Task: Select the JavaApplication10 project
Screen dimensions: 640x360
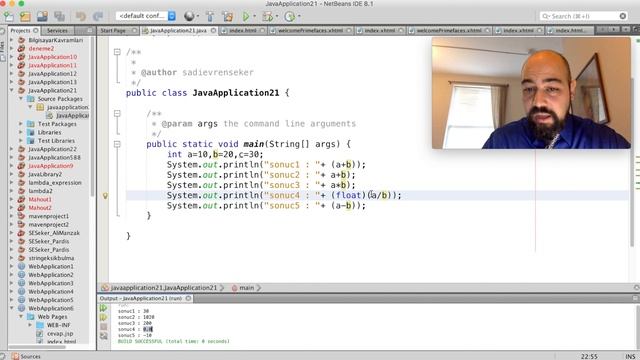Action: click(x=52, y=57)
